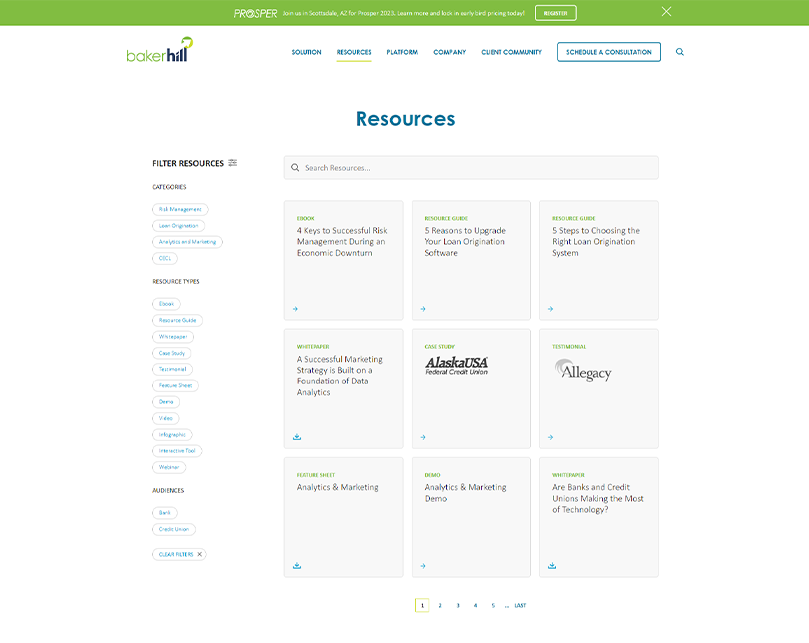Toggle the Credit Union audience filter
This screenshot has height=643, width=809.
(x=174, y=529)
